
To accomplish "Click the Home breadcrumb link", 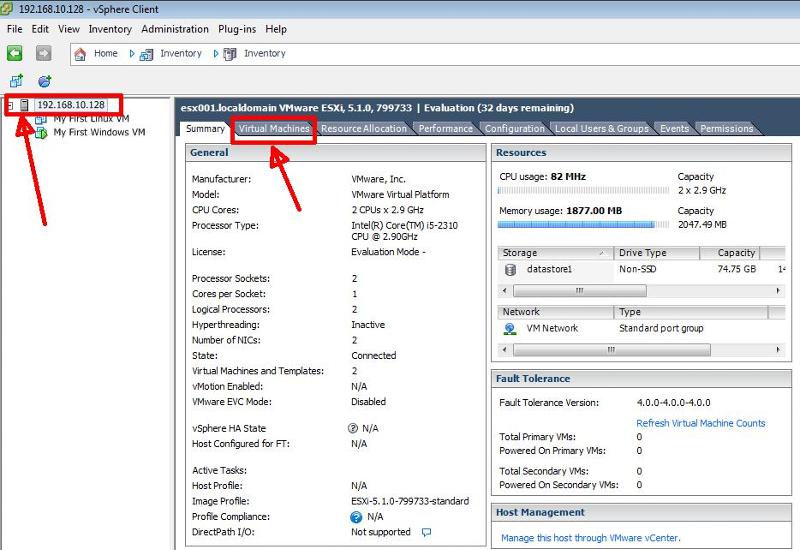I will [x=106, y=53].
